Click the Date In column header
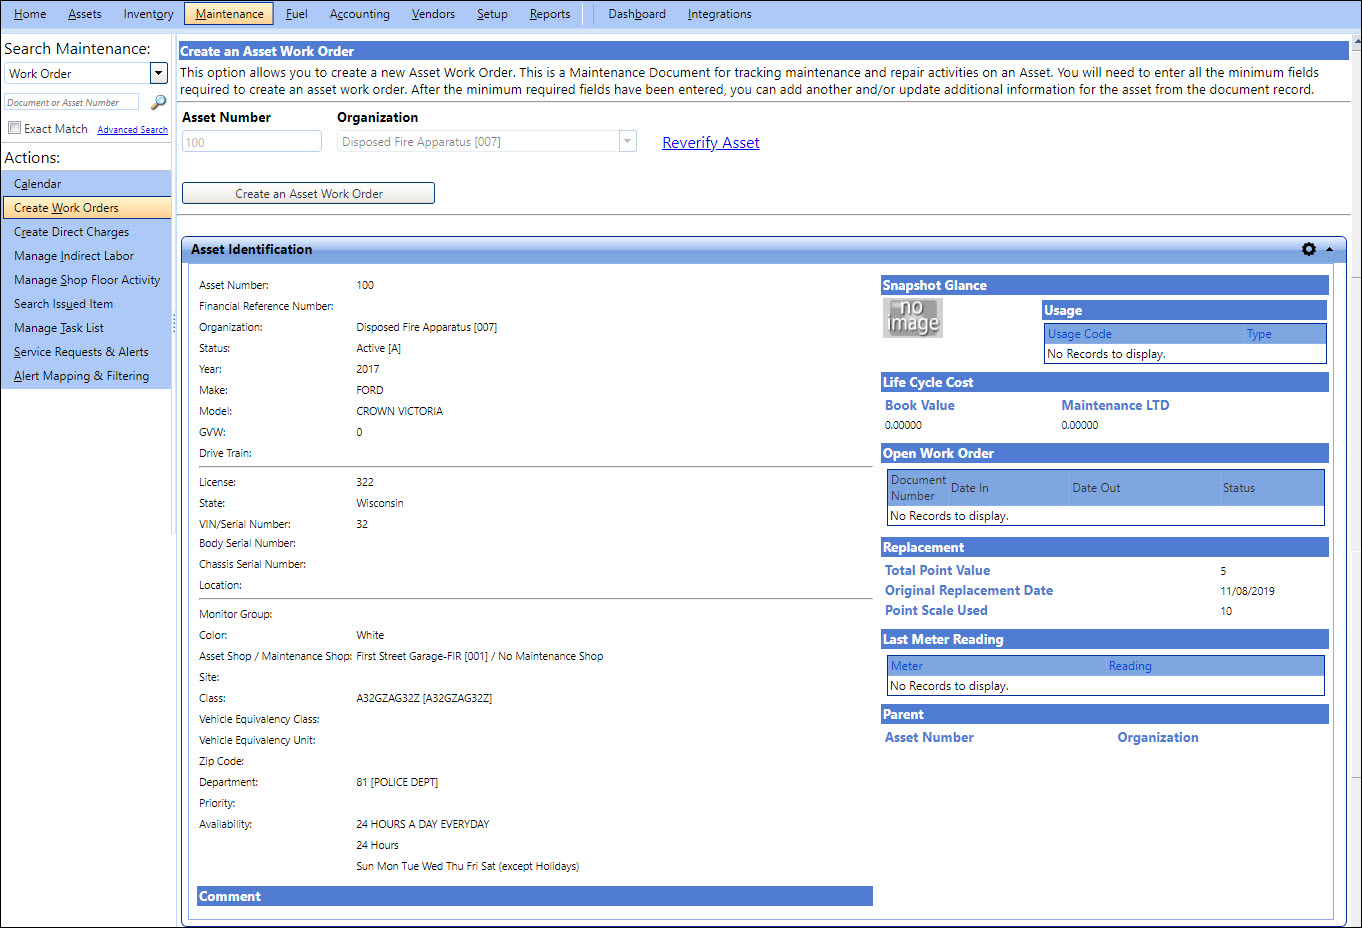1362x928 pixels. point(970,488)
